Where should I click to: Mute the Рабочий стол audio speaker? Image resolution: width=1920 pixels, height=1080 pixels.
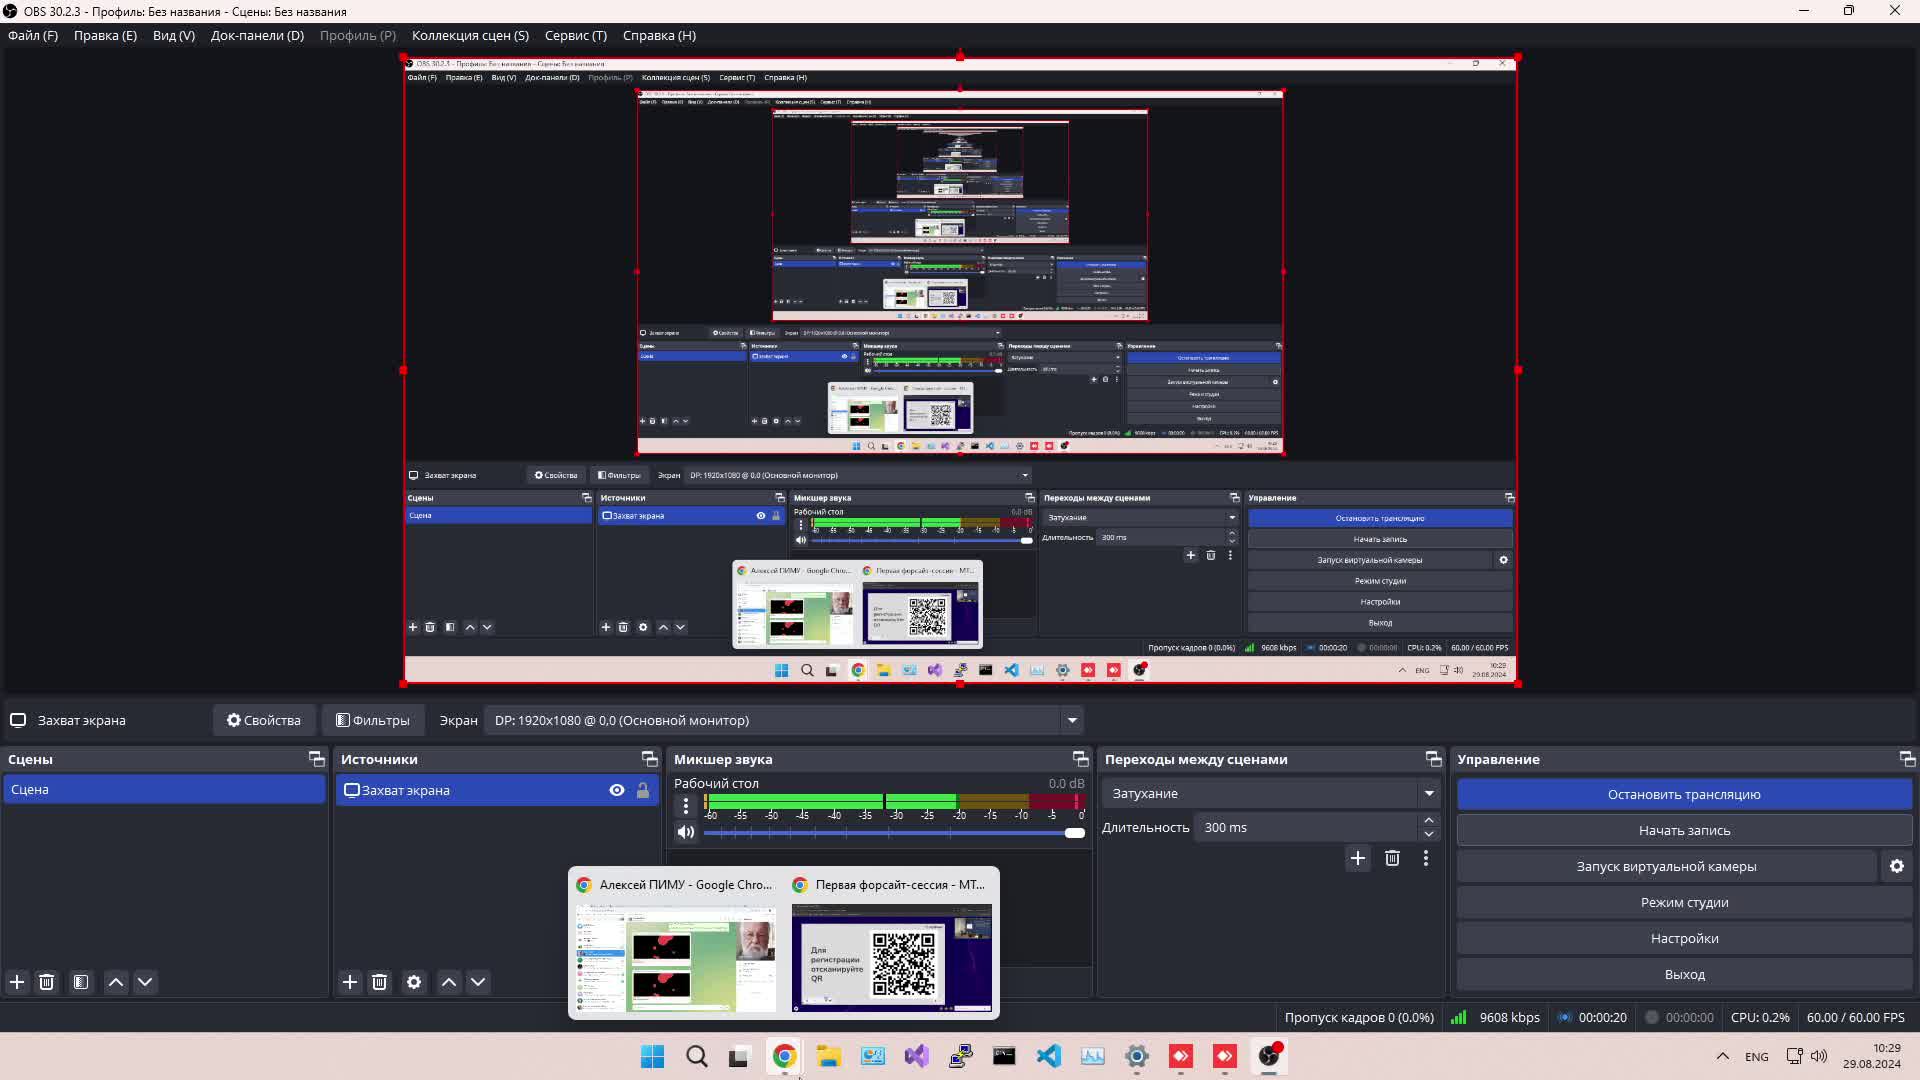tap(685, 832)
